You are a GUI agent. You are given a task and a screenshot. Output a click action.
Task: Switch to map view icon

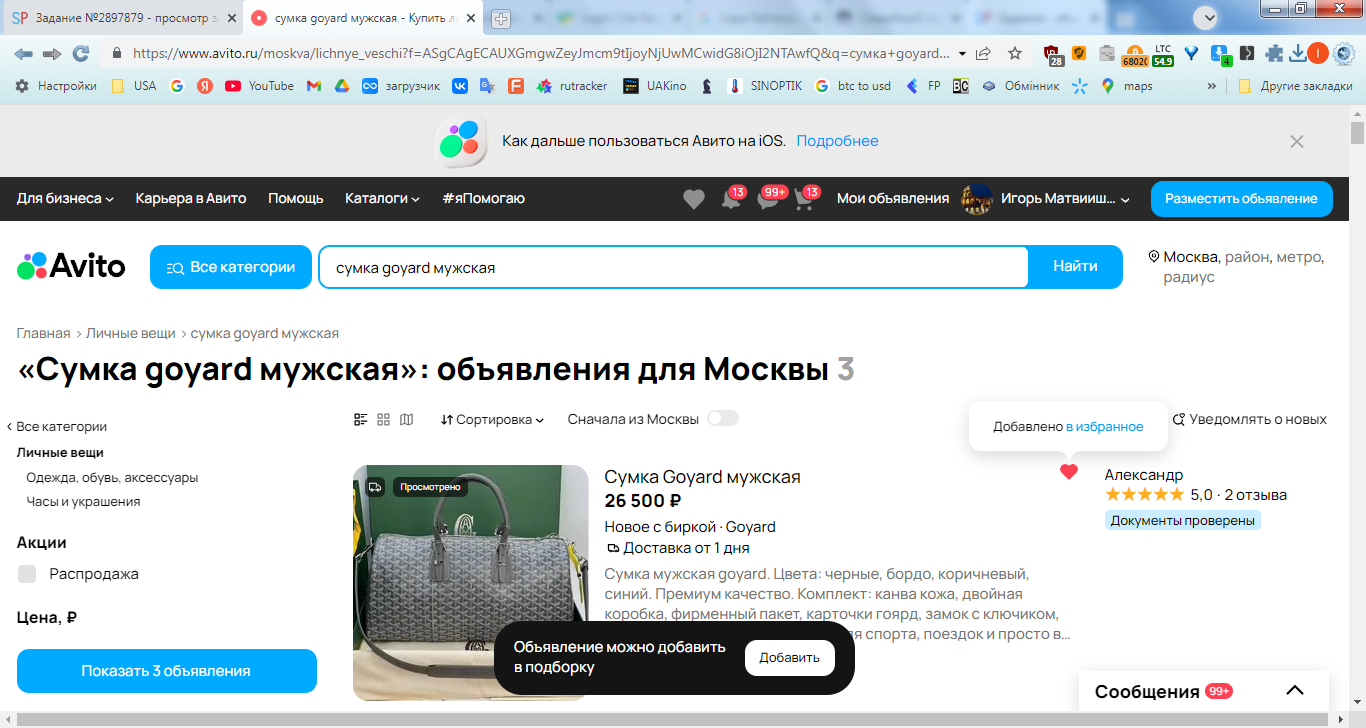point(406,420)
